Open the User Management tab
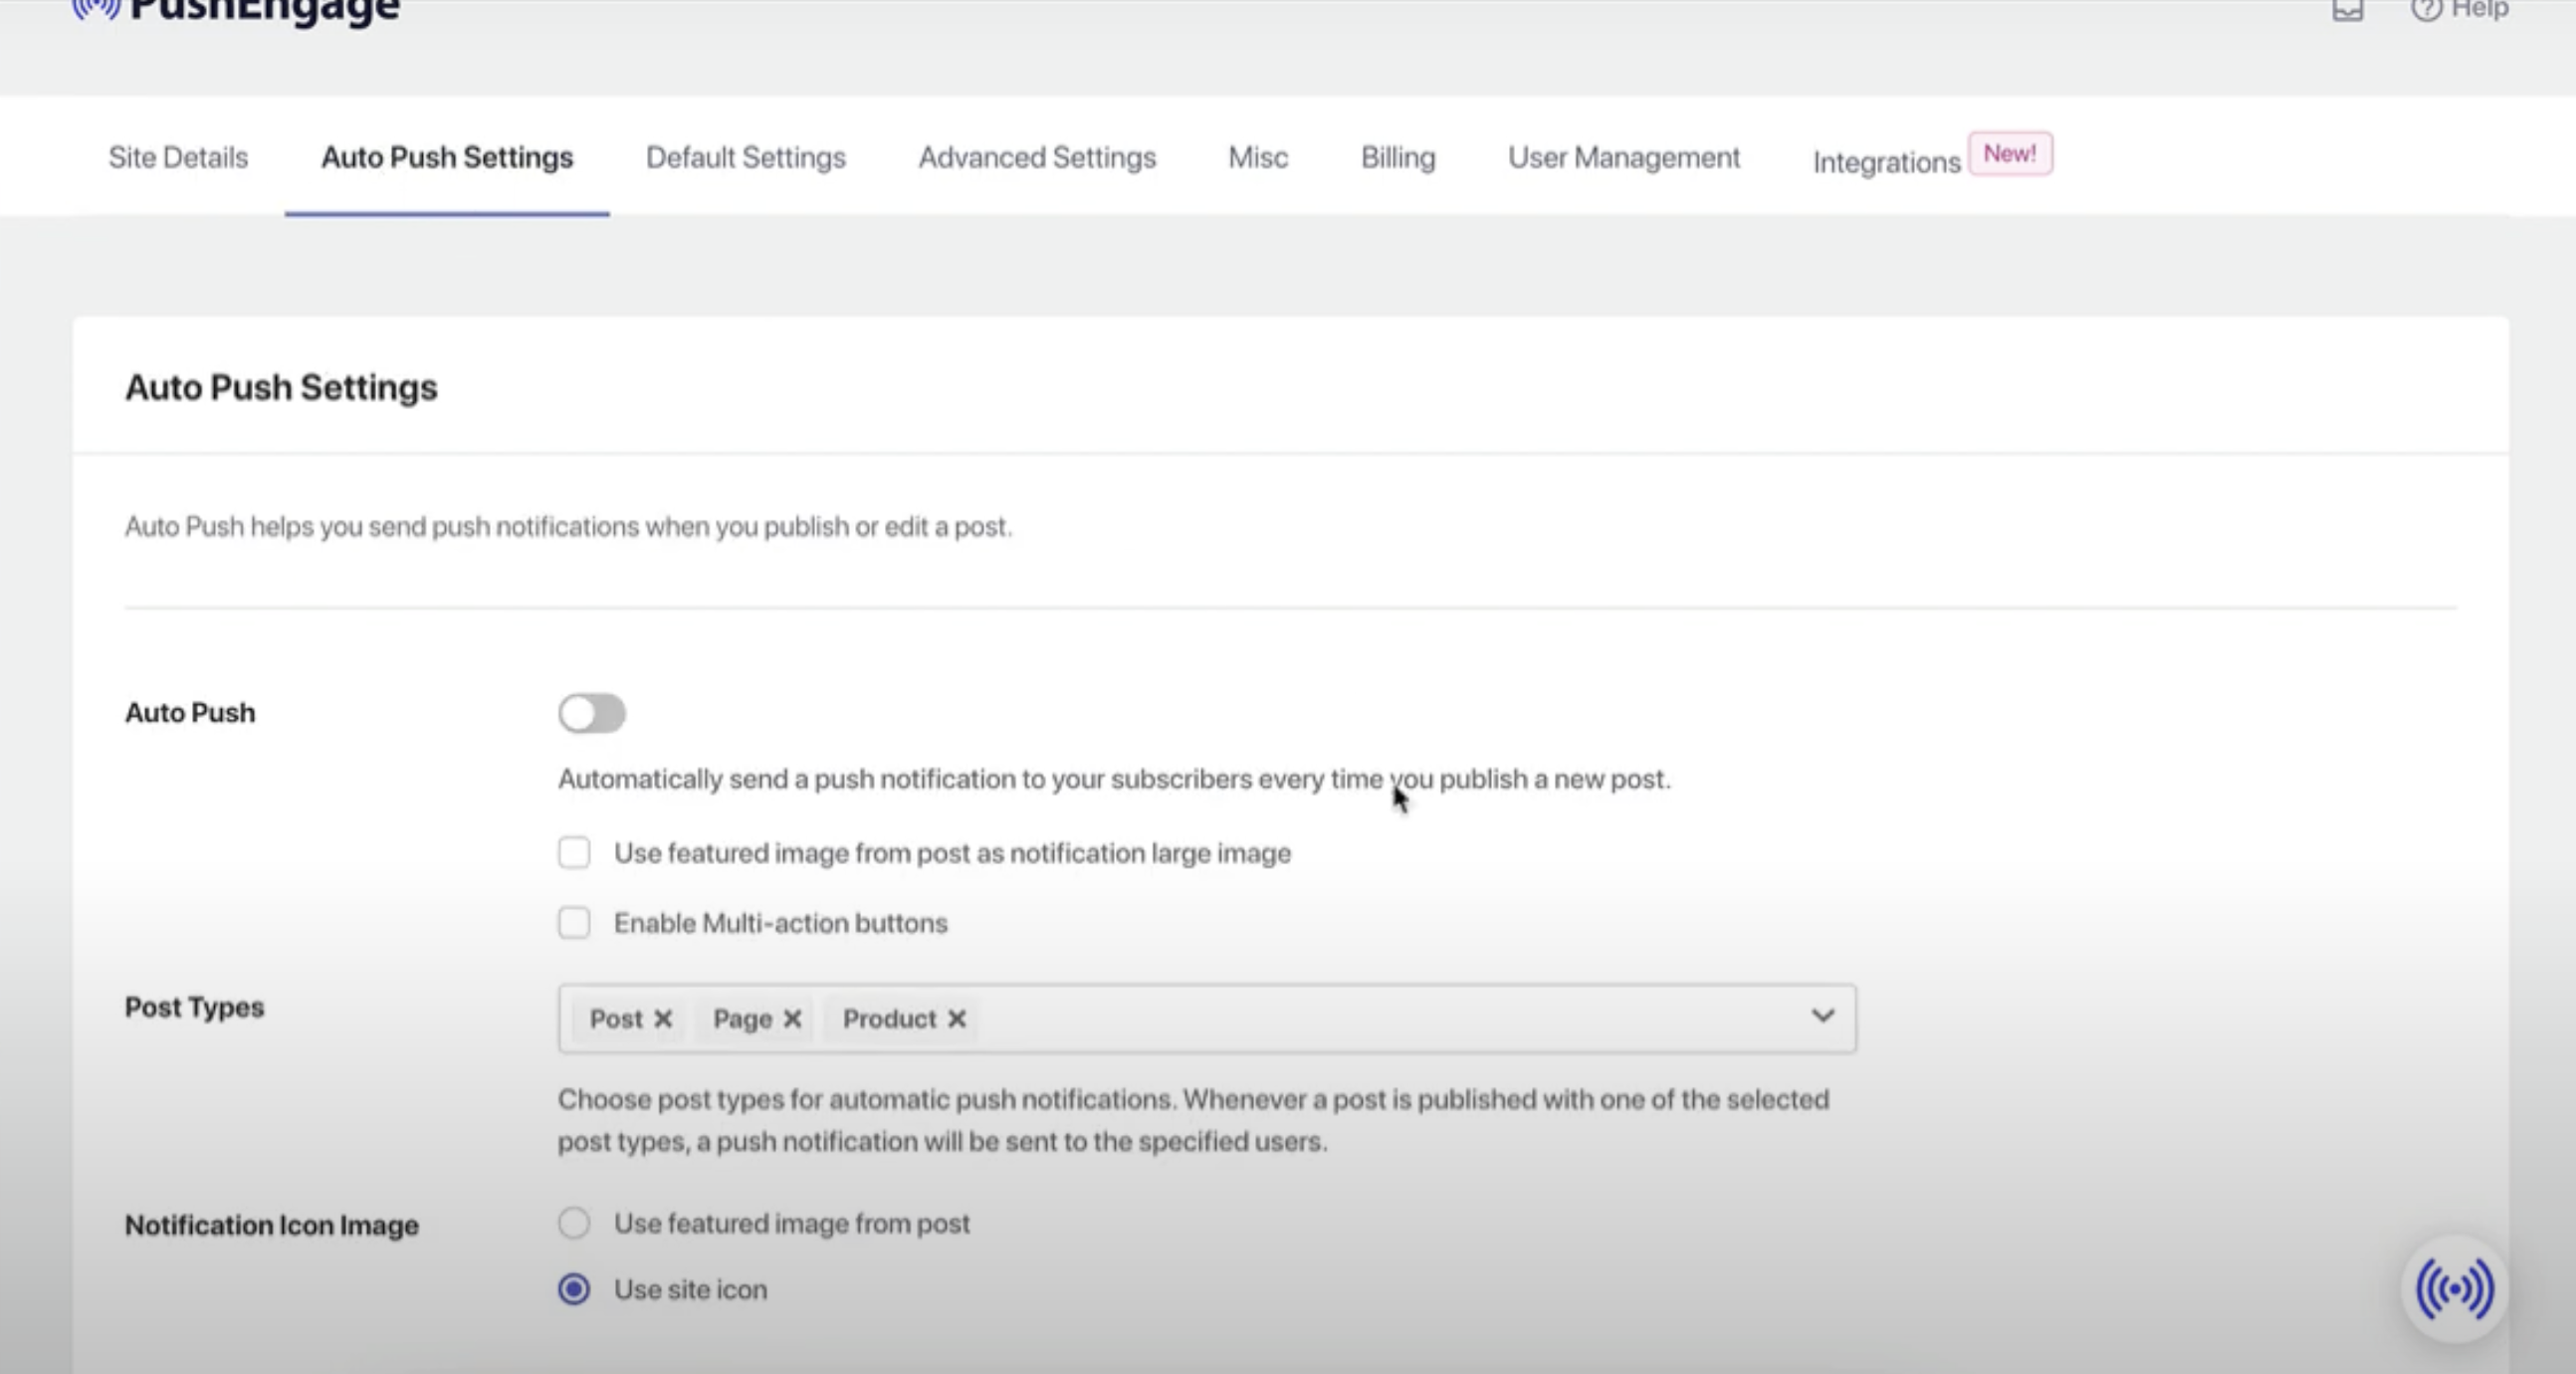The image size is (2576, 1374). click(x=1624, y=158)
